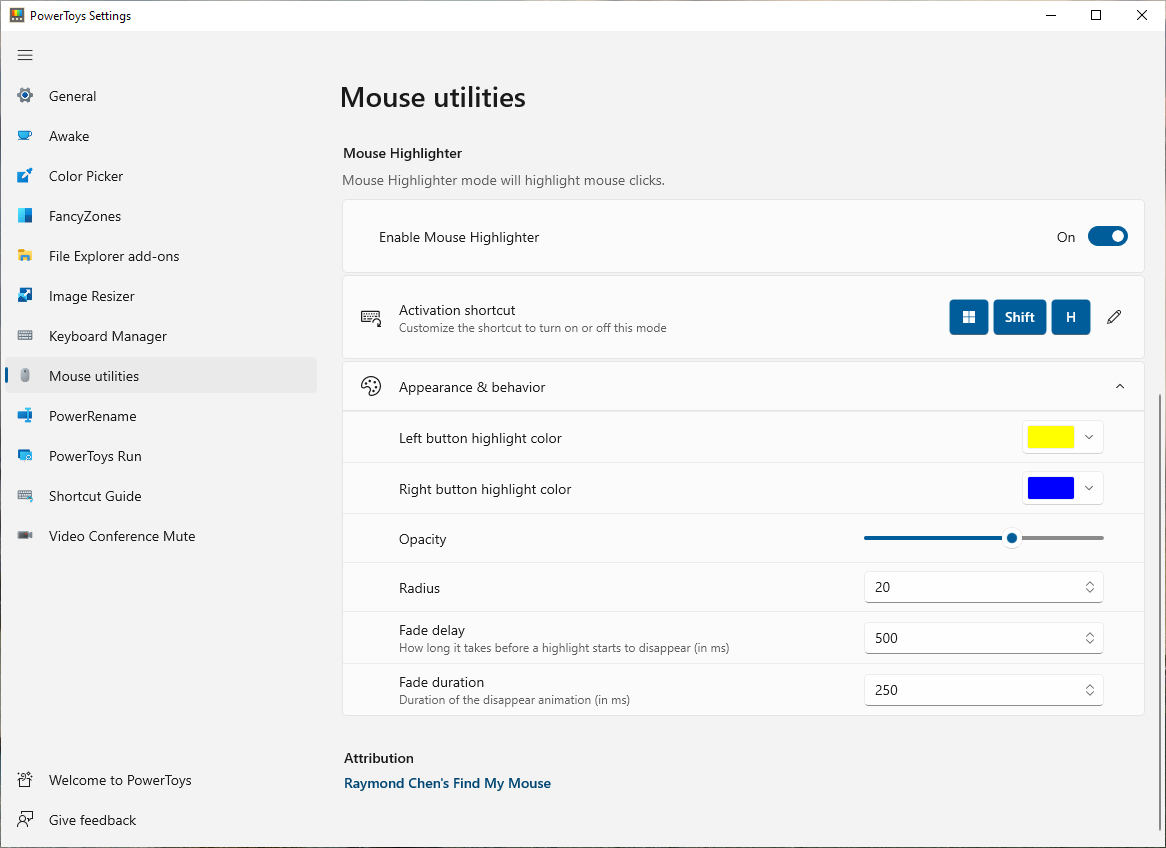Open the Shortcut Guide page
Image resolution: width=1166 pixels, height=848 pixels.
coord(161,496)
